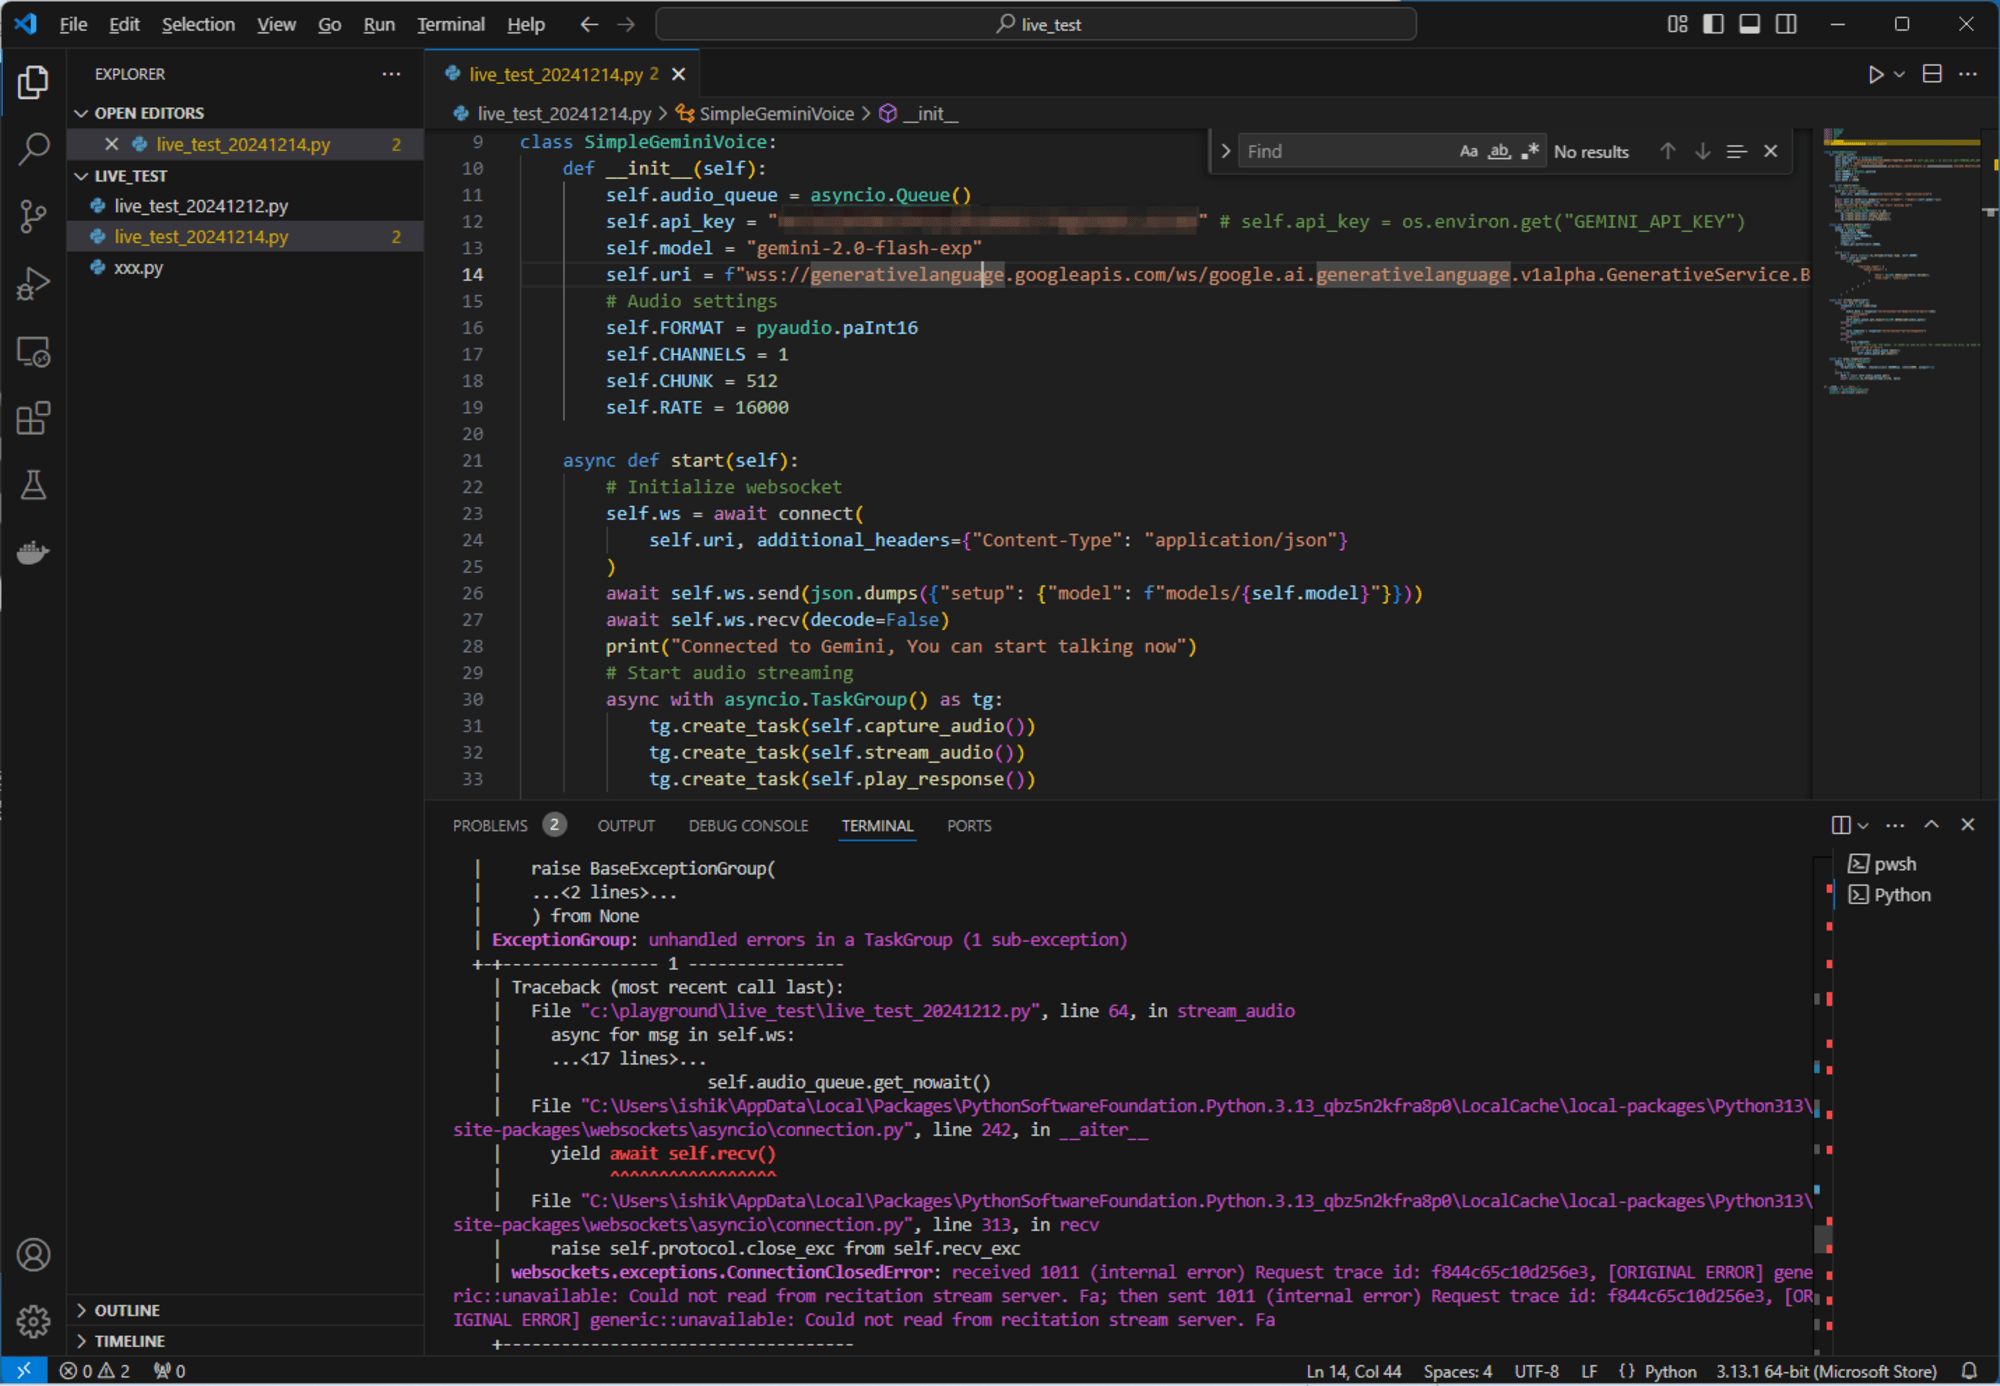Go back in navigation history
The height and width of the screenshot is (1386, 2000).
pos(589,24)
